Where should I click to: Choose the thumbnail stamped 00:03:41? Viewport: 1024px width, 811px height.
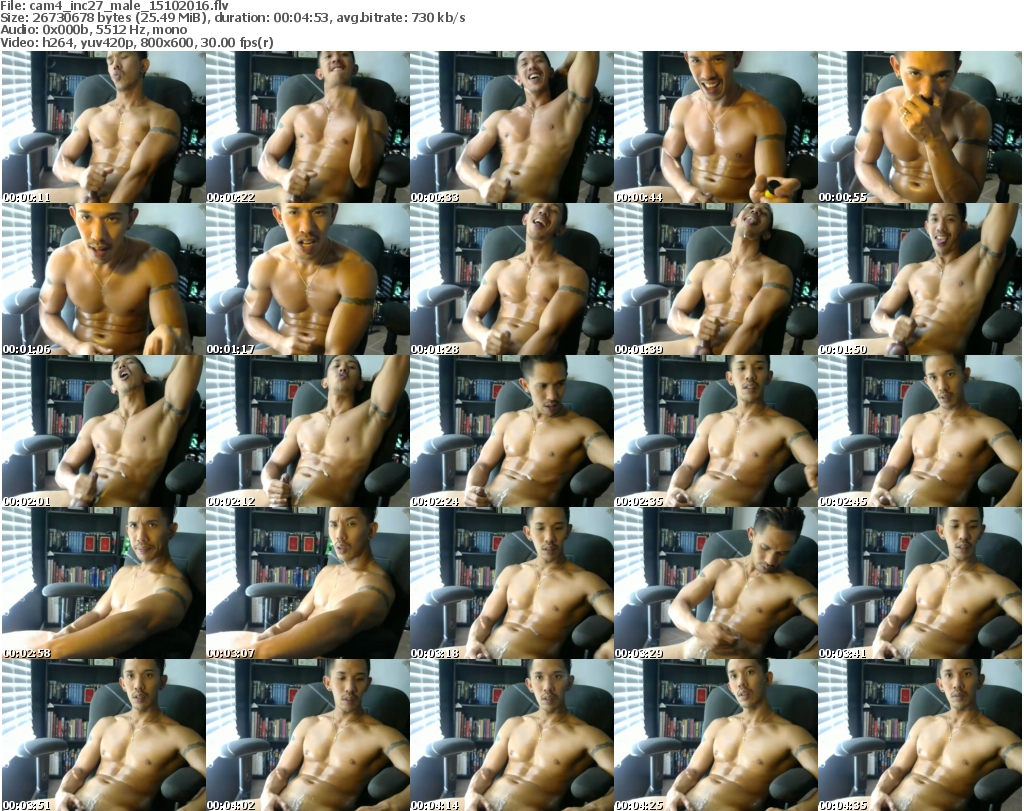[919, 583]
